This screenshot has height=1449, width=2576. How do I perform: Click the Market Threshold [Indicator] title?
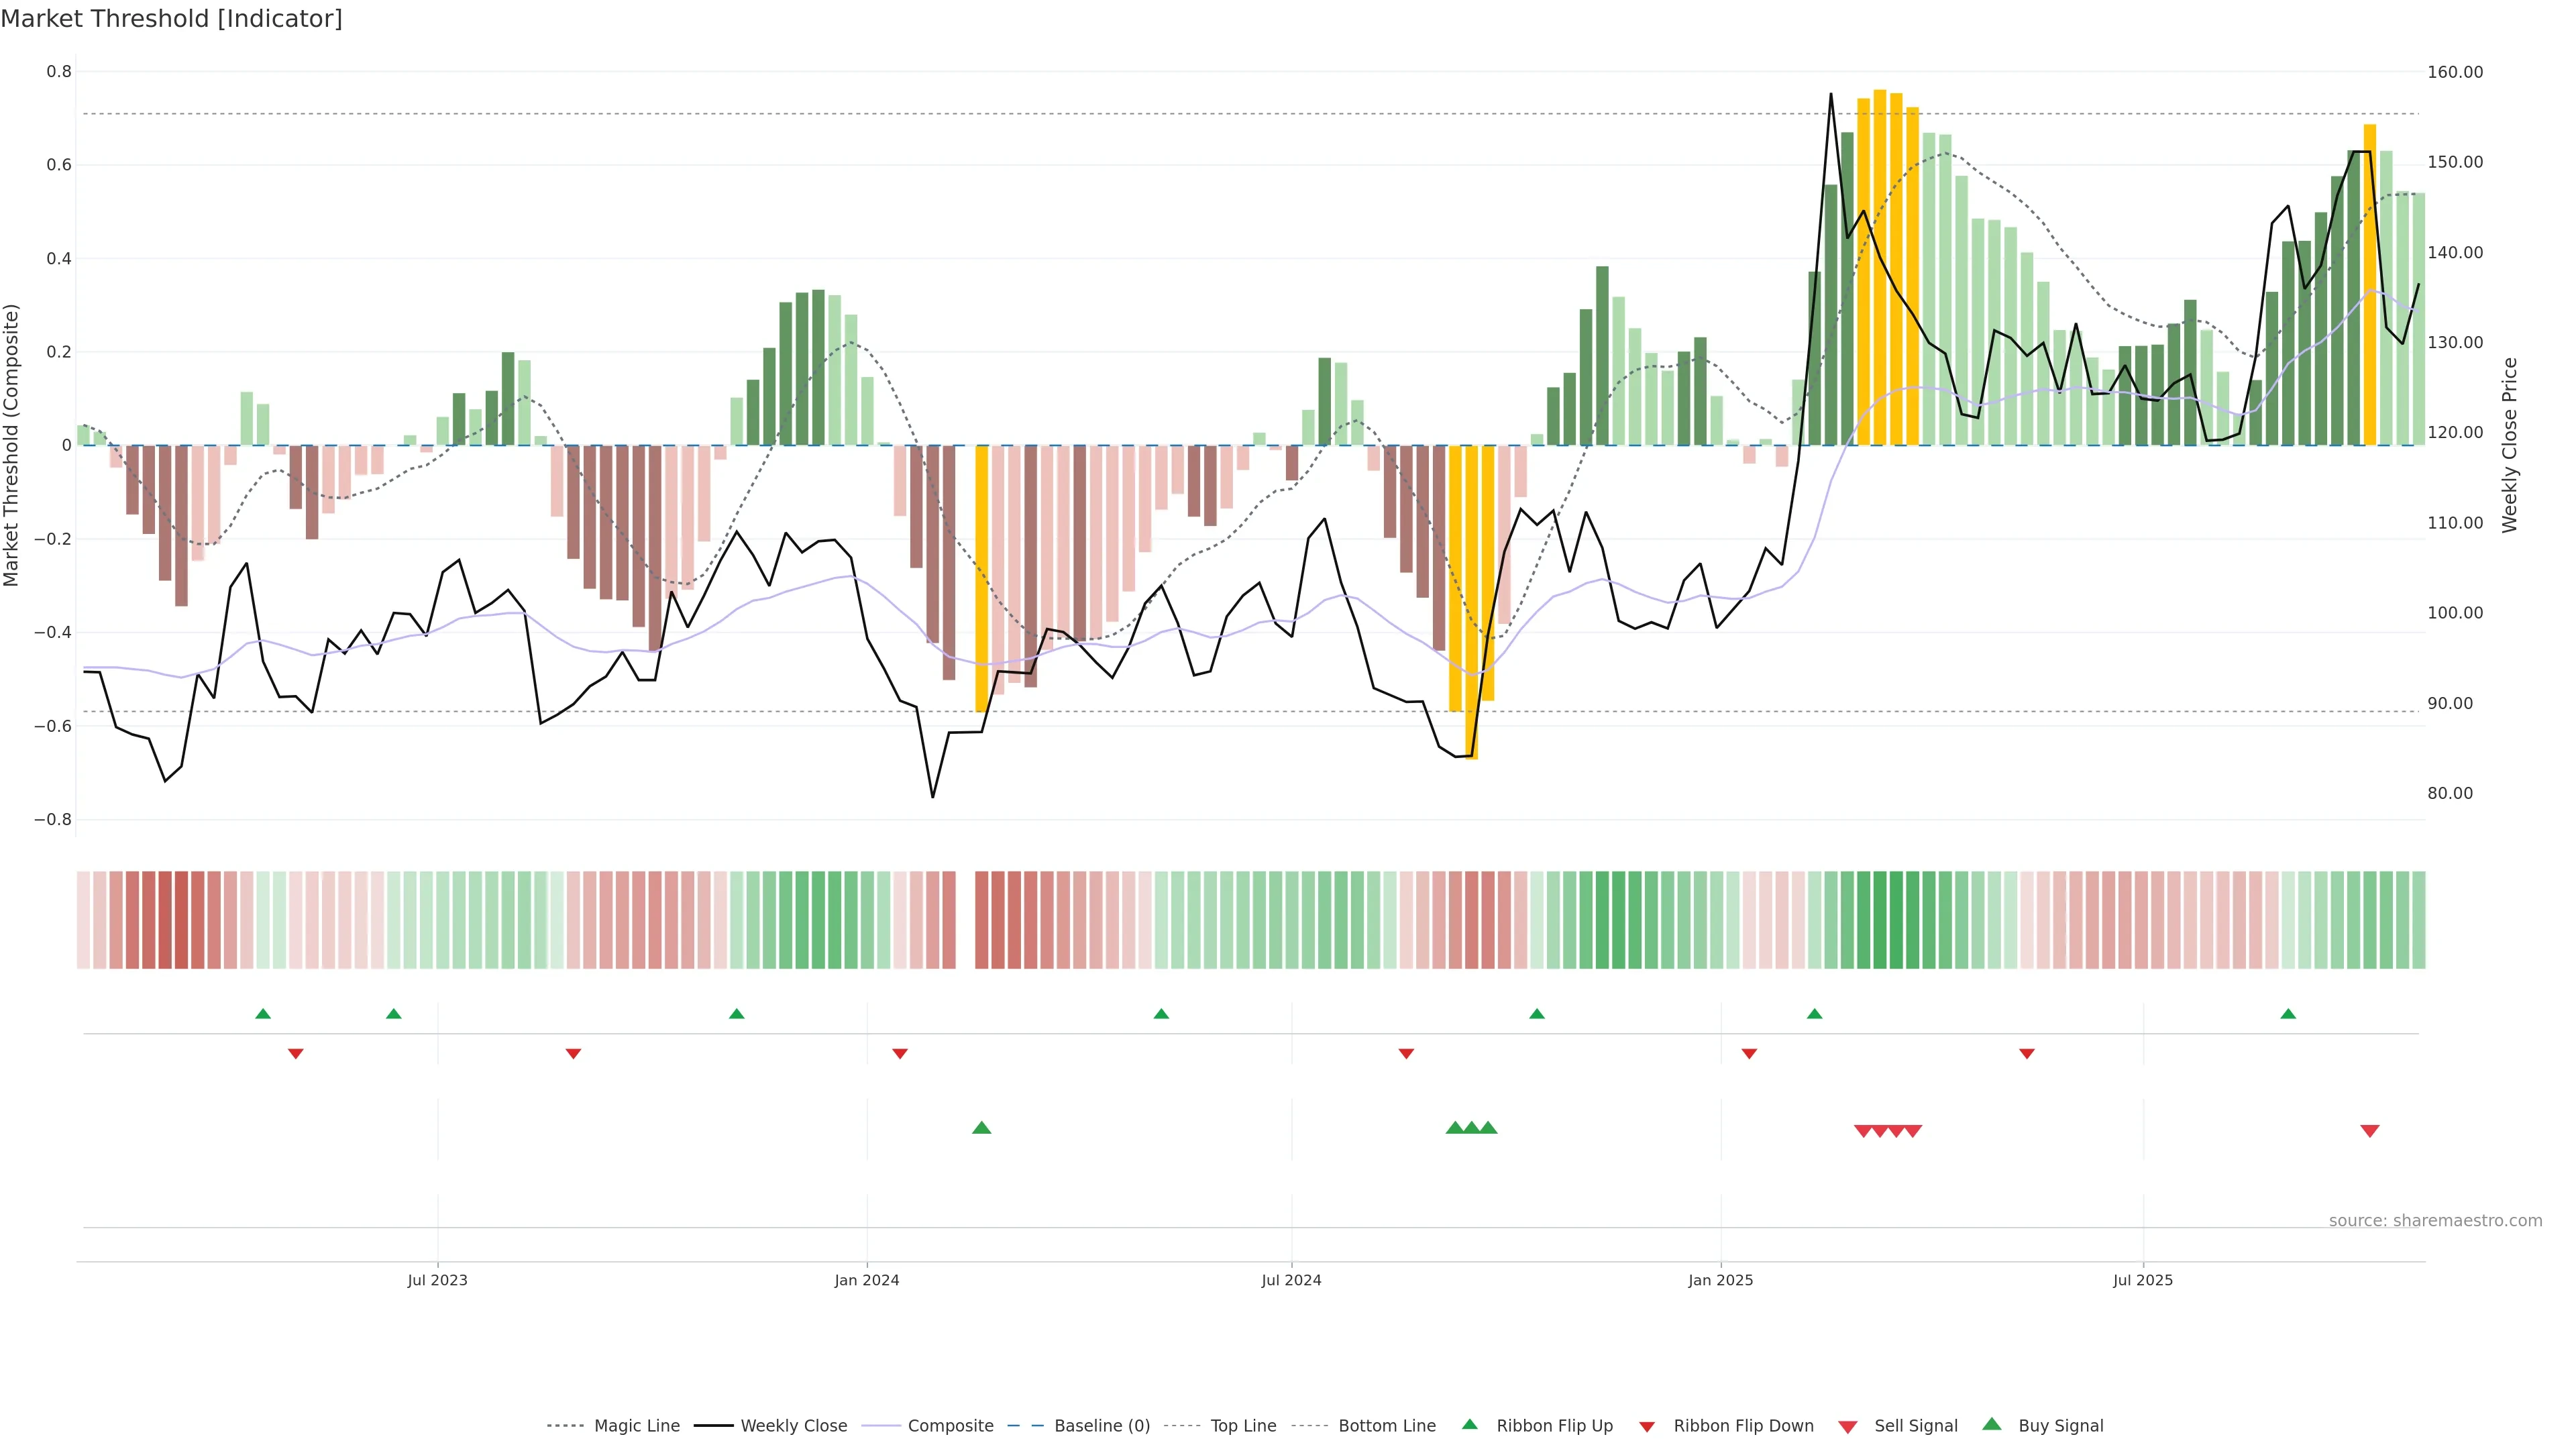pos(171,19)
